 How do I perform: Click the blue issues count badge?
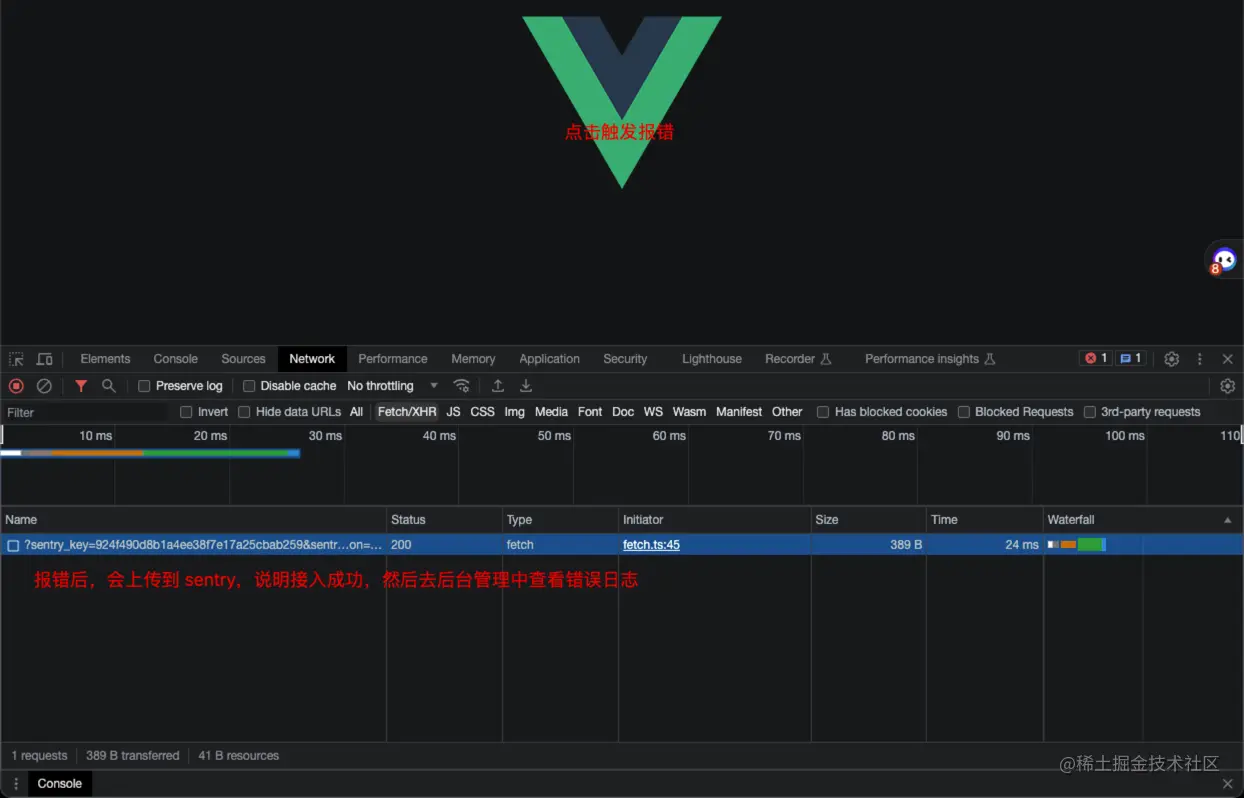(1130, 358)
